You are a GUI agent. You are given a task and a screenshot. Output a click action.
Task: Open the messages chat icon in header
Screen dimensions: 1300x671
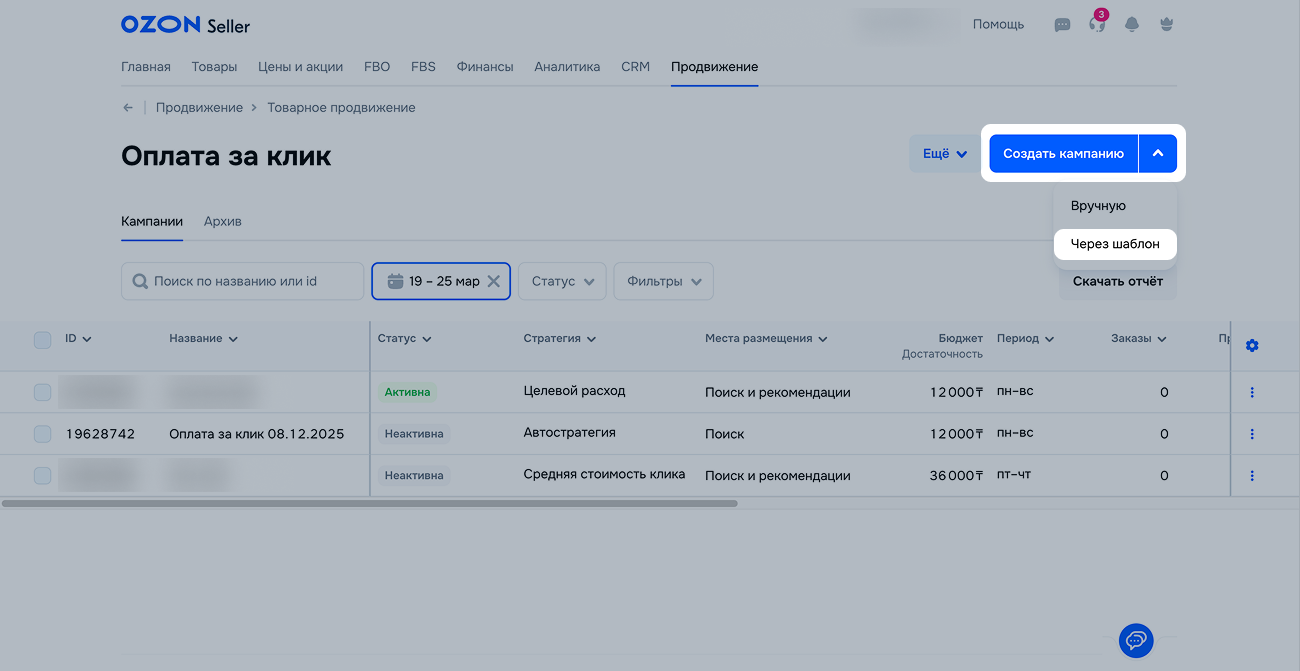tap(1062, 25)
